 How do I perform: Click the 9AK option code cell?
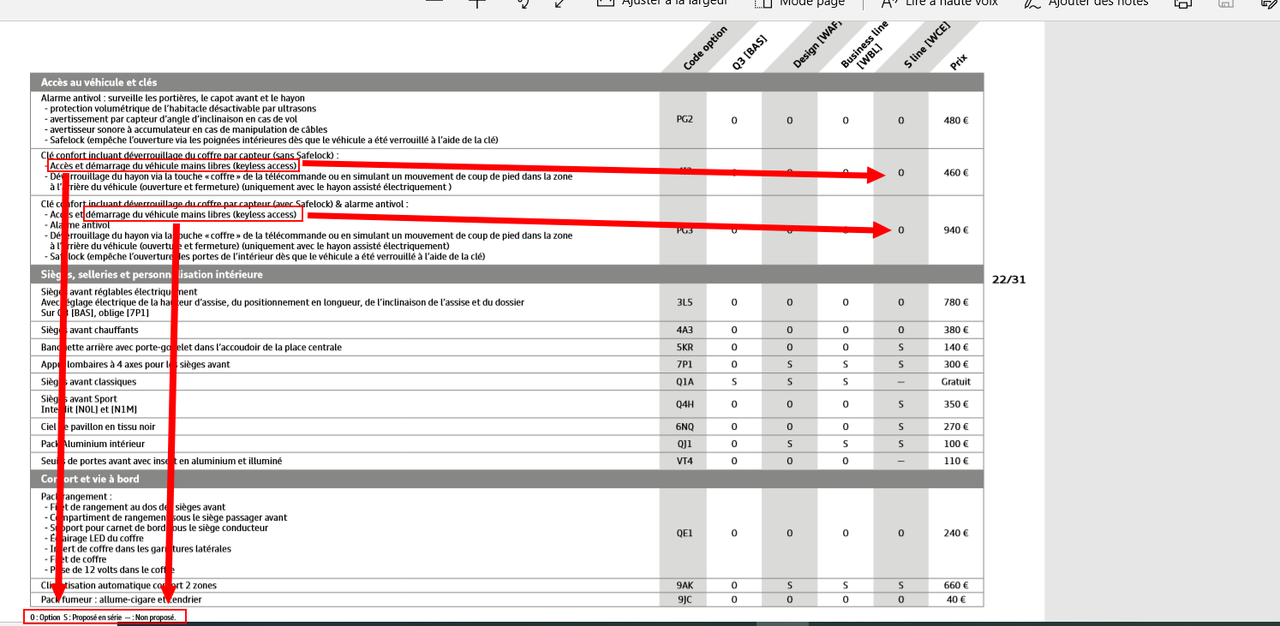click(684, 585)
